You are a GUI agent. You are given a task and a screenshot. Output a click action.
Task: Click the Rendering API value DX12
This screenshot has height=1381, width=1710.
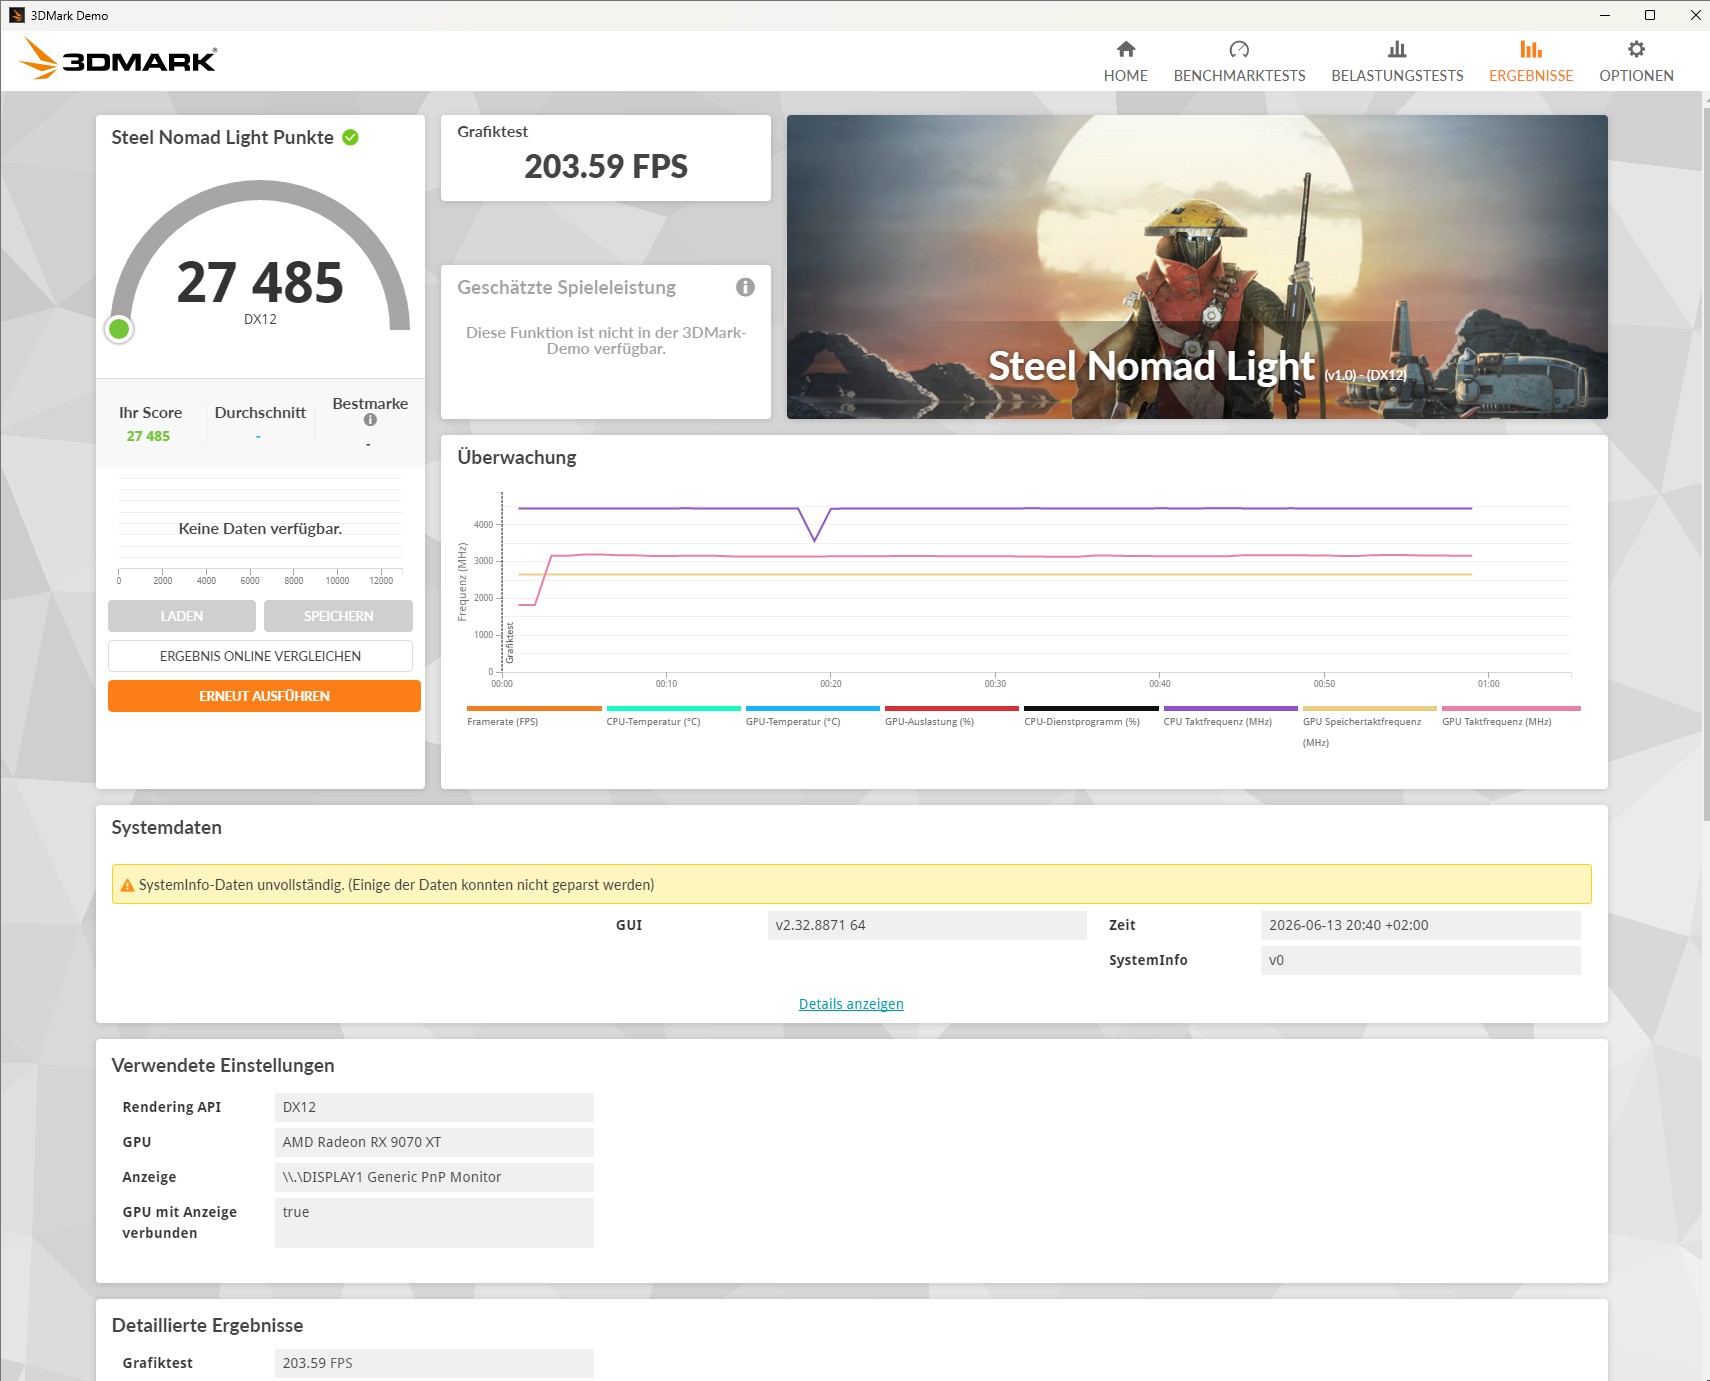point(434,1107)
